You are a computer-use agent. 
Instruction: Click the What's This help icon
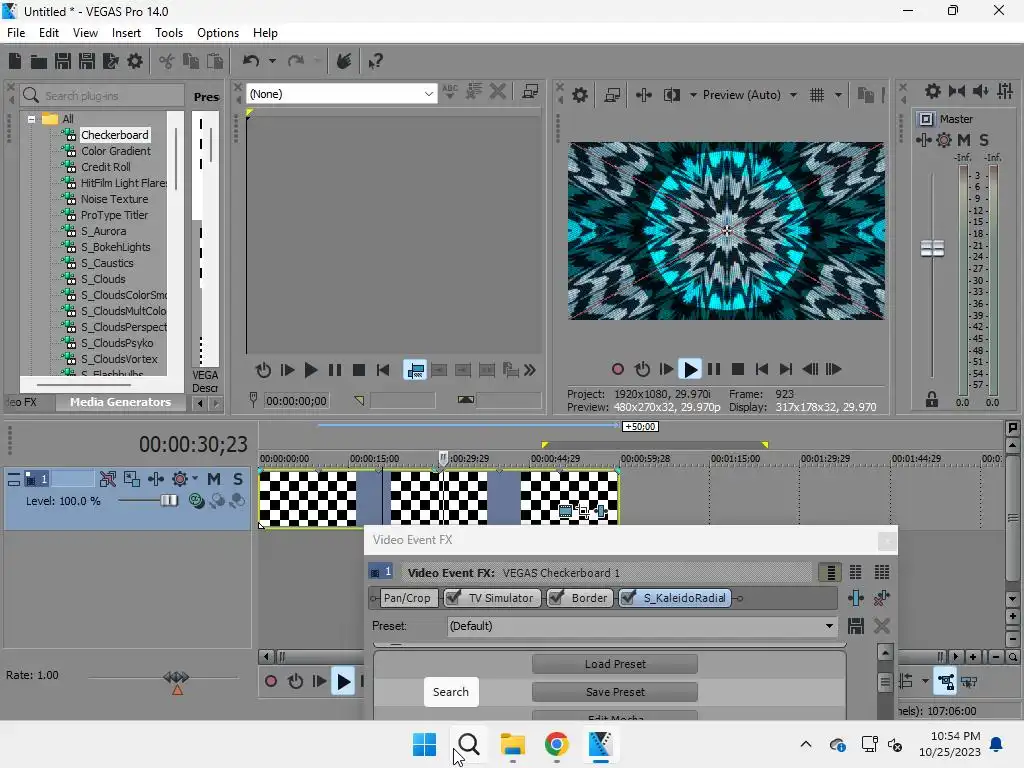click(376, 61)
